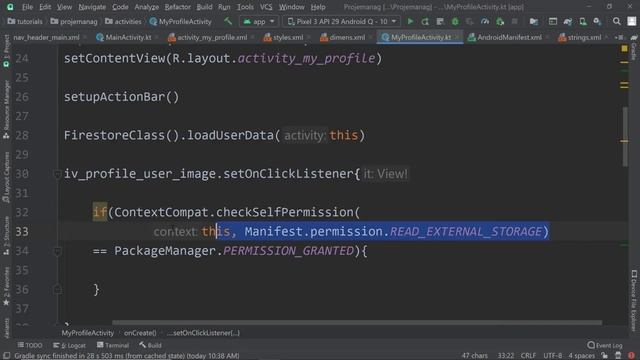The image size is (640, 360).
Task: Open the Project Structure icon in toolbar
Action: click(533, 21)
